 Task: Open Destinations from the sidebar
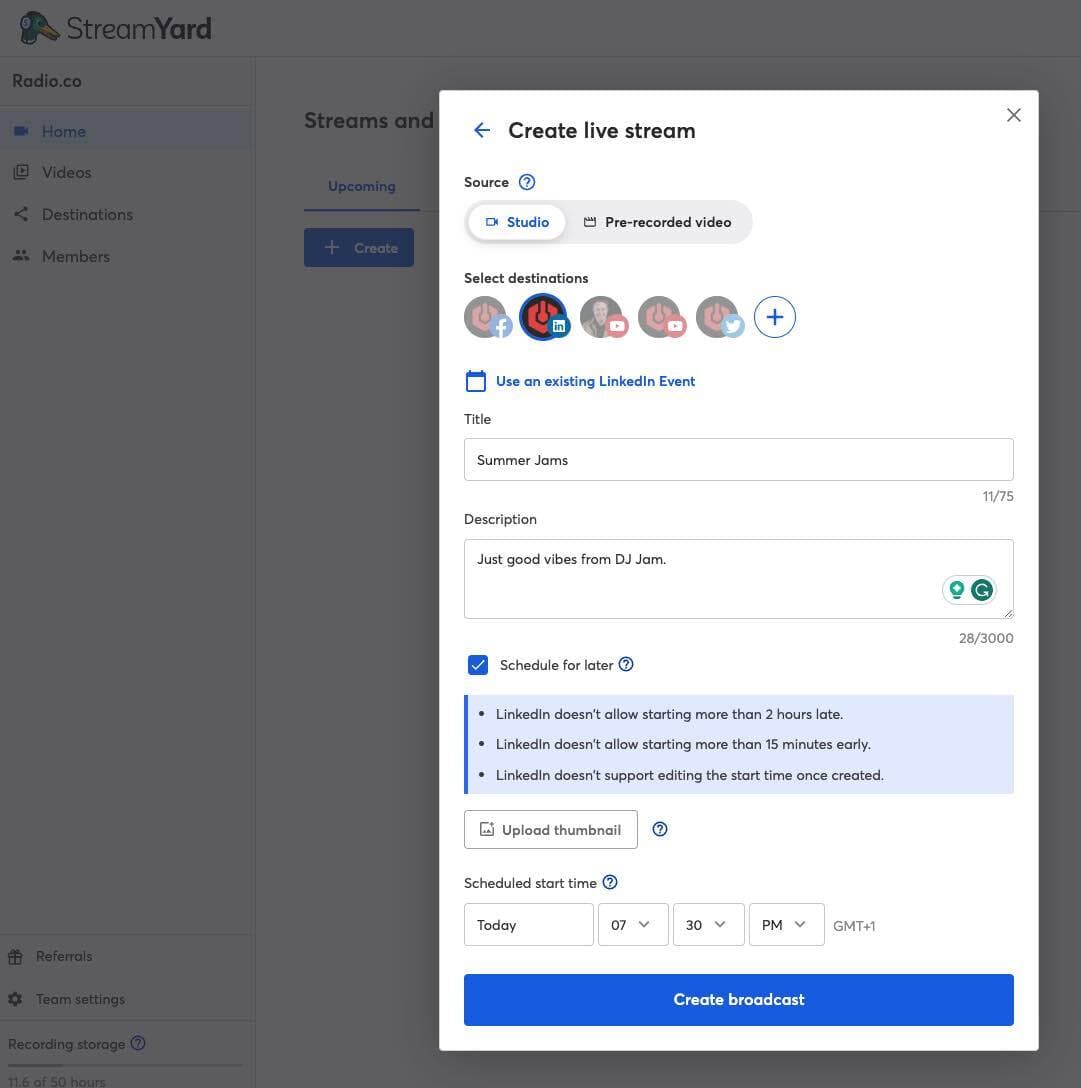tap(87, 214)
